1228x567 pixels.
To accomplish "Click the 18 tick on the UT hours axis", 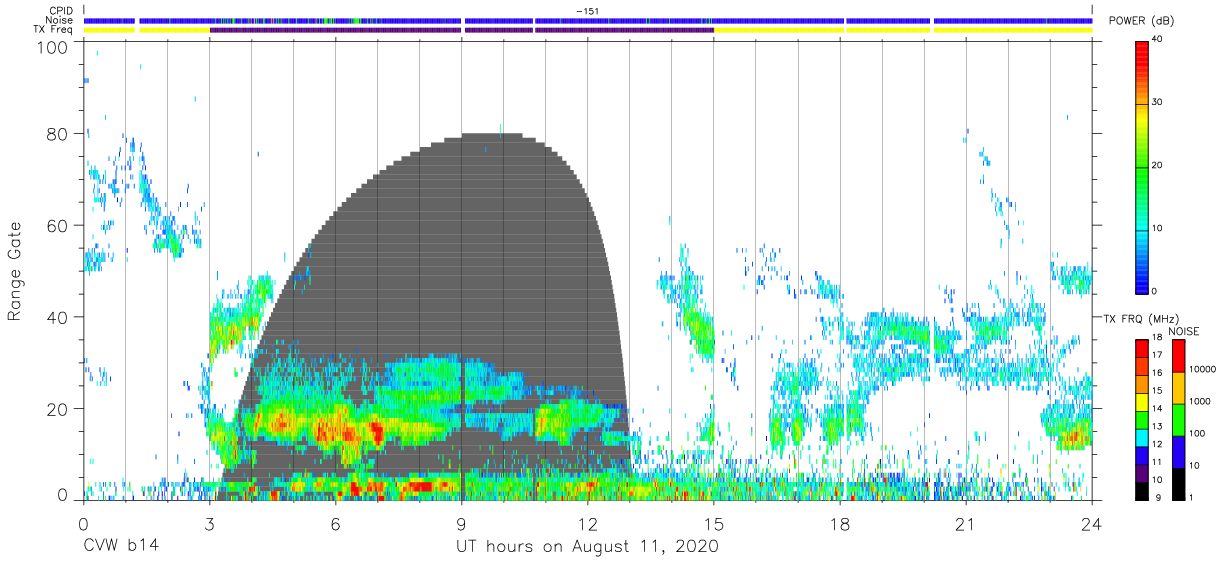I will point(839,523).
